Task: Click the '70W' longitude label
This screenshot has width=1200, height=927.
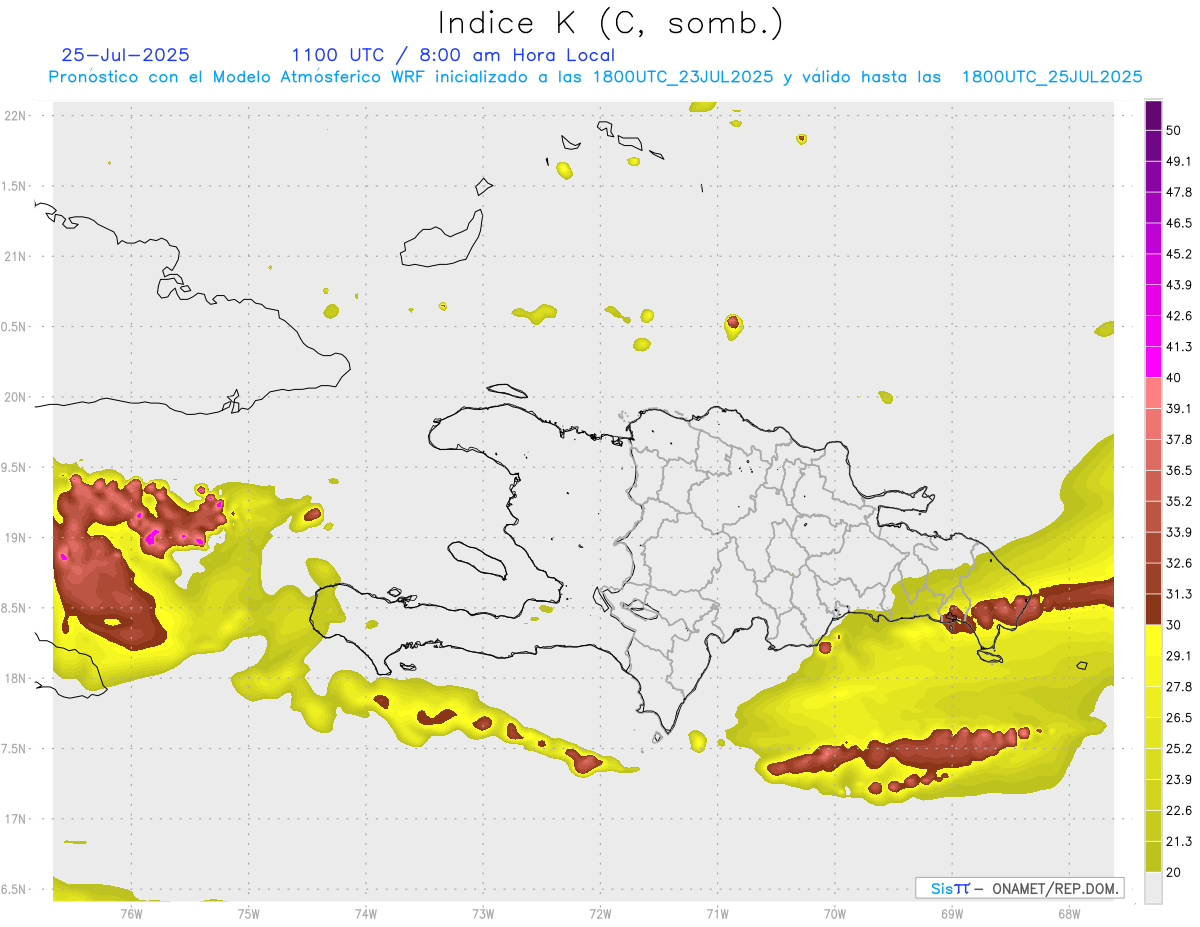Action: [835, 914]
